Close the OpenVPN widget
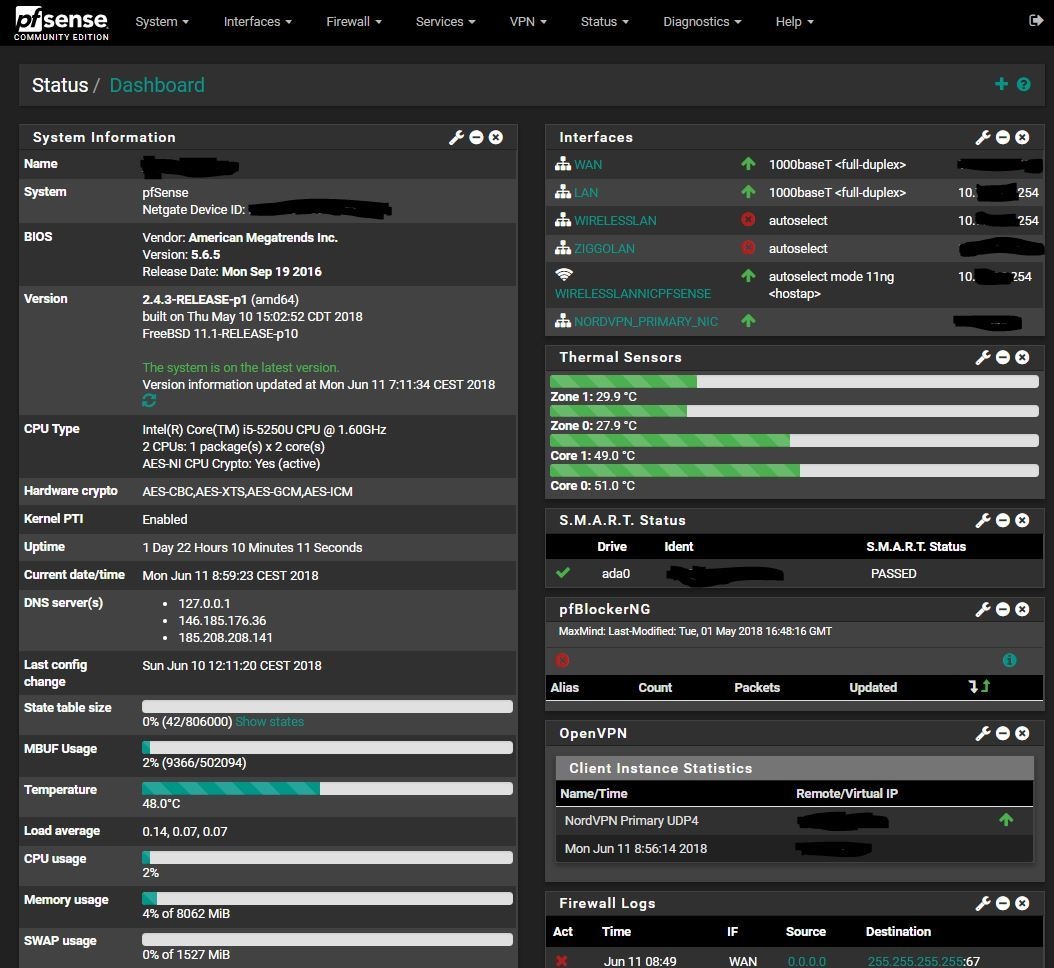Viewport: 1054px width, 968px height. 1022,733
